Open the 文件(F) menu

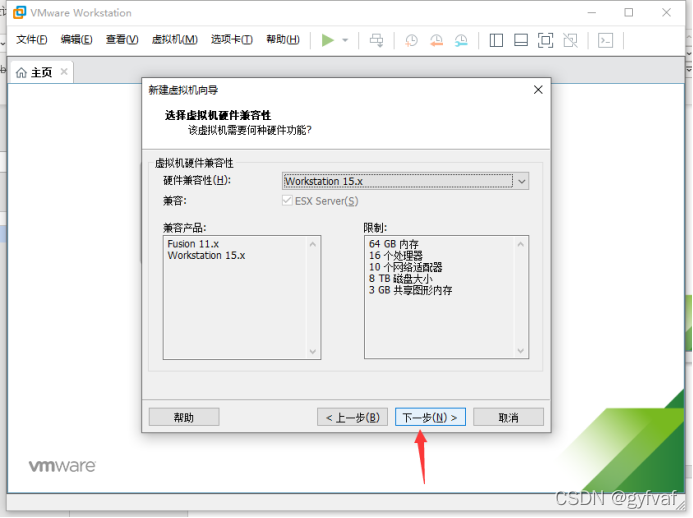(x=31, y=40)
